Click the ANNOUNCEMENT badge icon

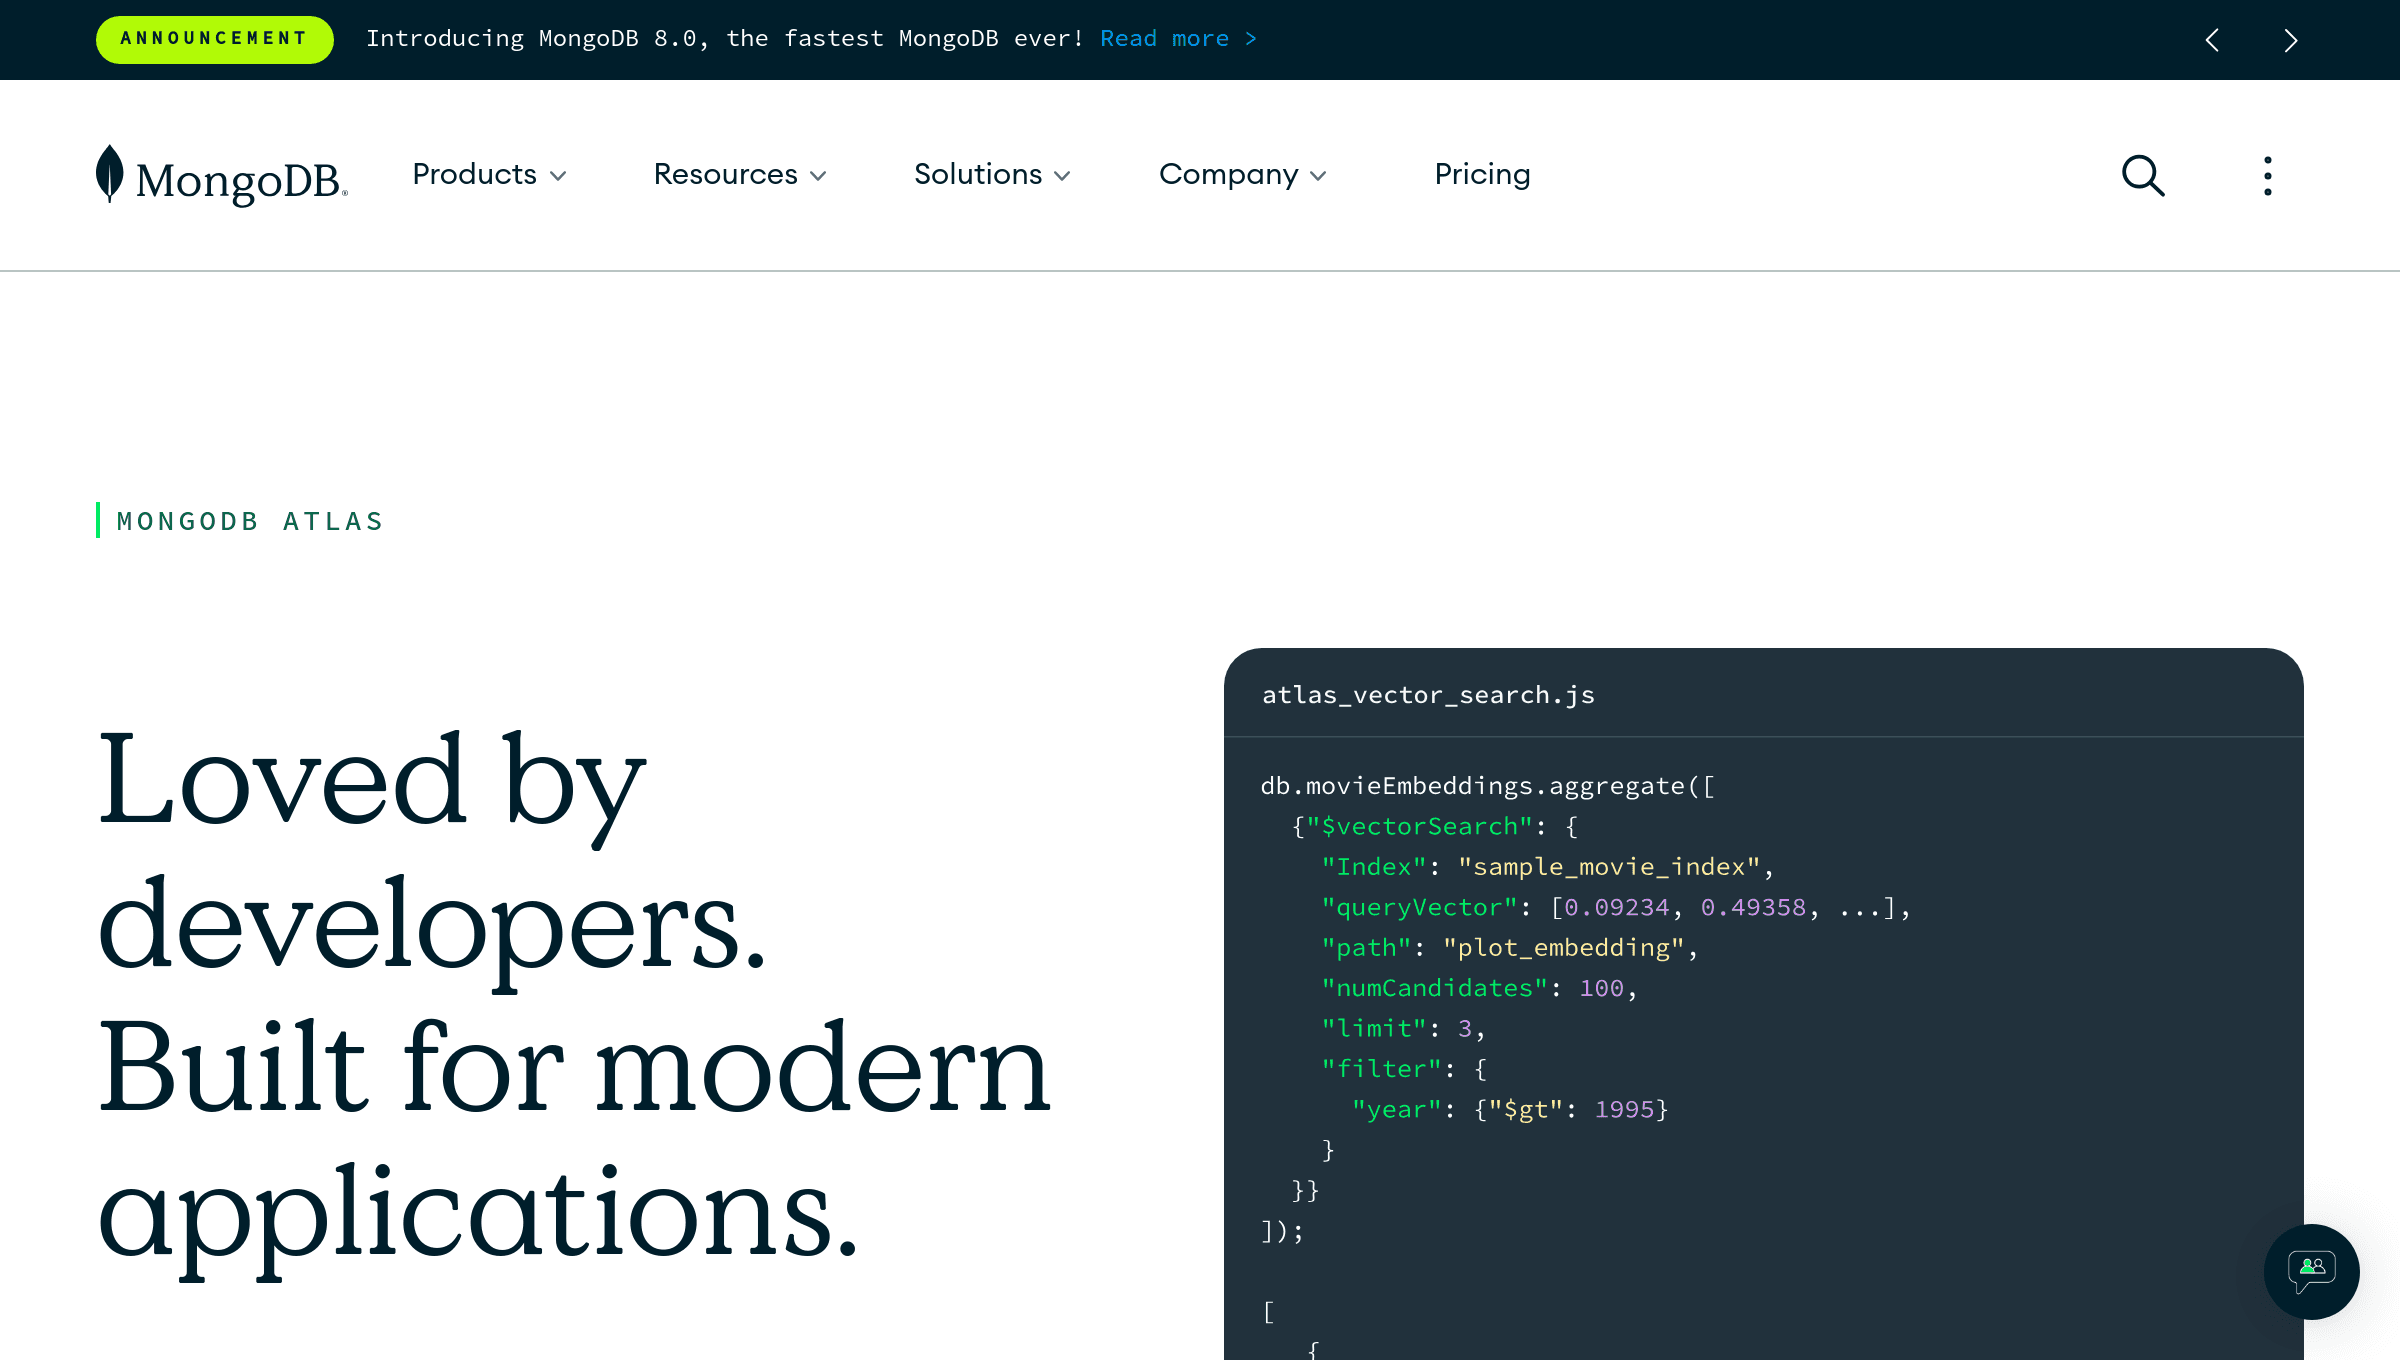click(x=214, y=38)
